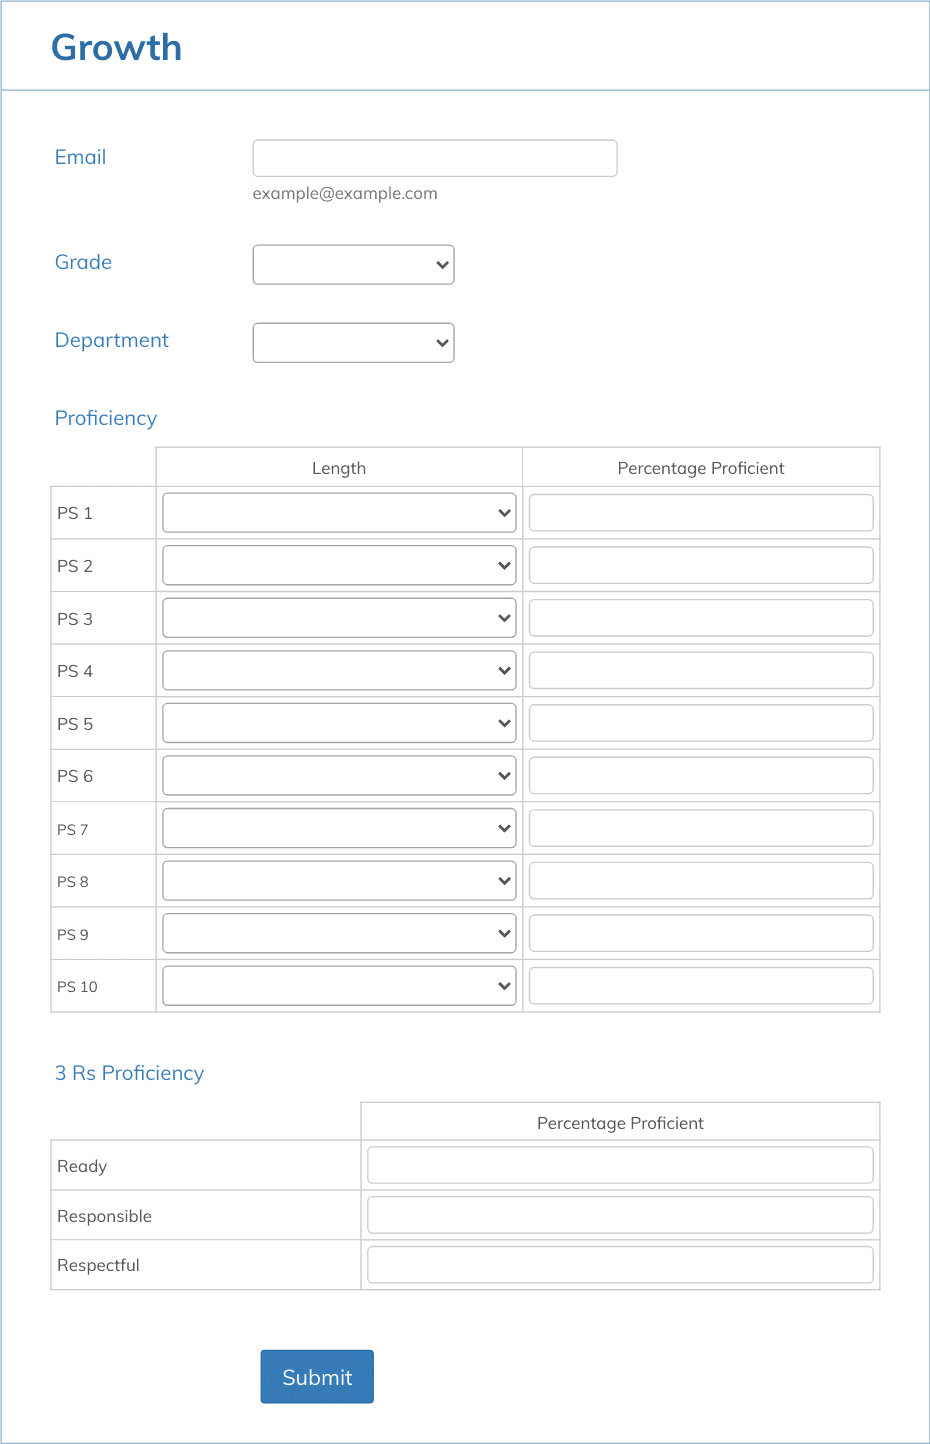
Task: Open the Grade dropdown
Action: [353, 264]
